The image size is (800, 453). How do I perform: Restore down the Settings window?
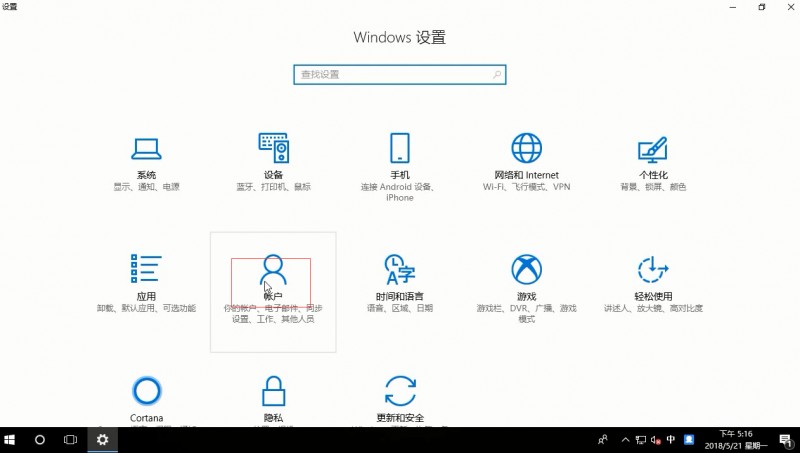tap(762, 7)
